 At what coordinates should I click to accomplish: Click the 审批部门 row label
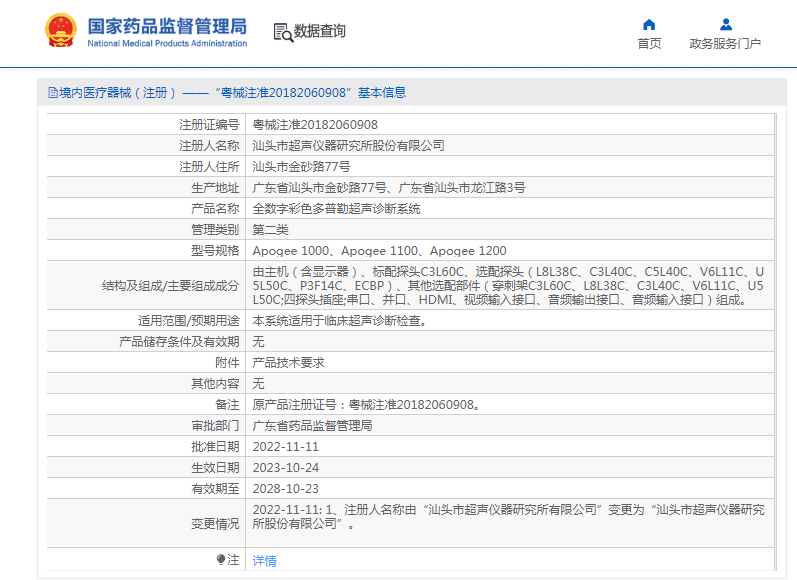coord(215,425)
